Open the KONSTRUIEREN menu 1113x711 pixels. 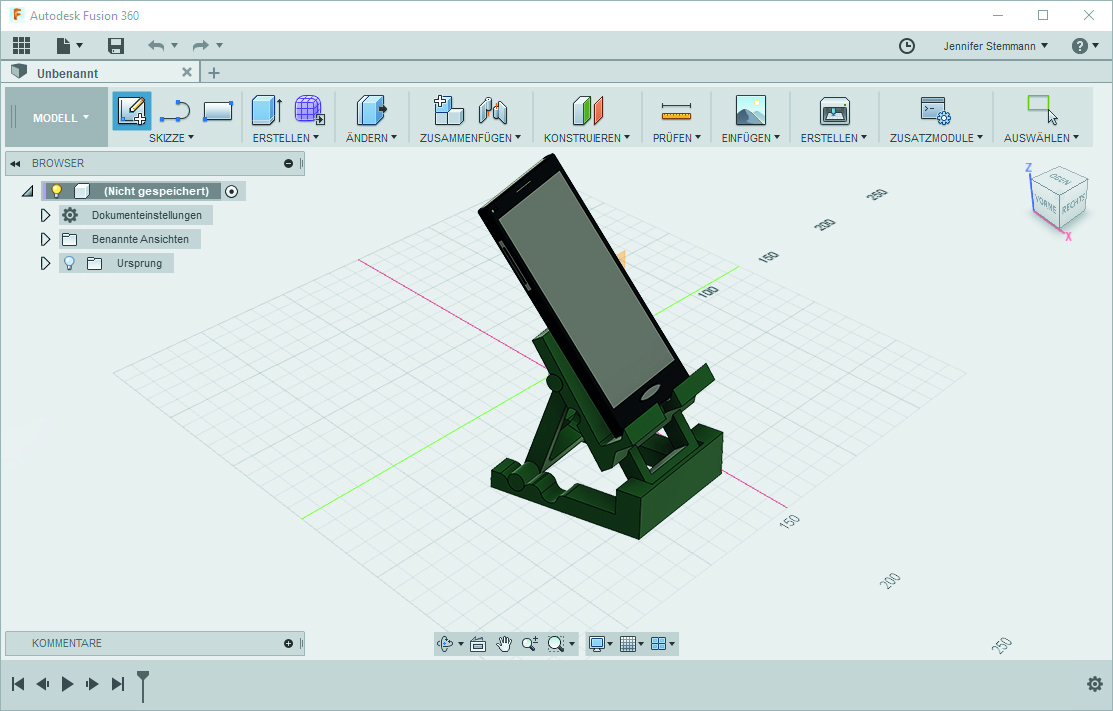point(587,138)
